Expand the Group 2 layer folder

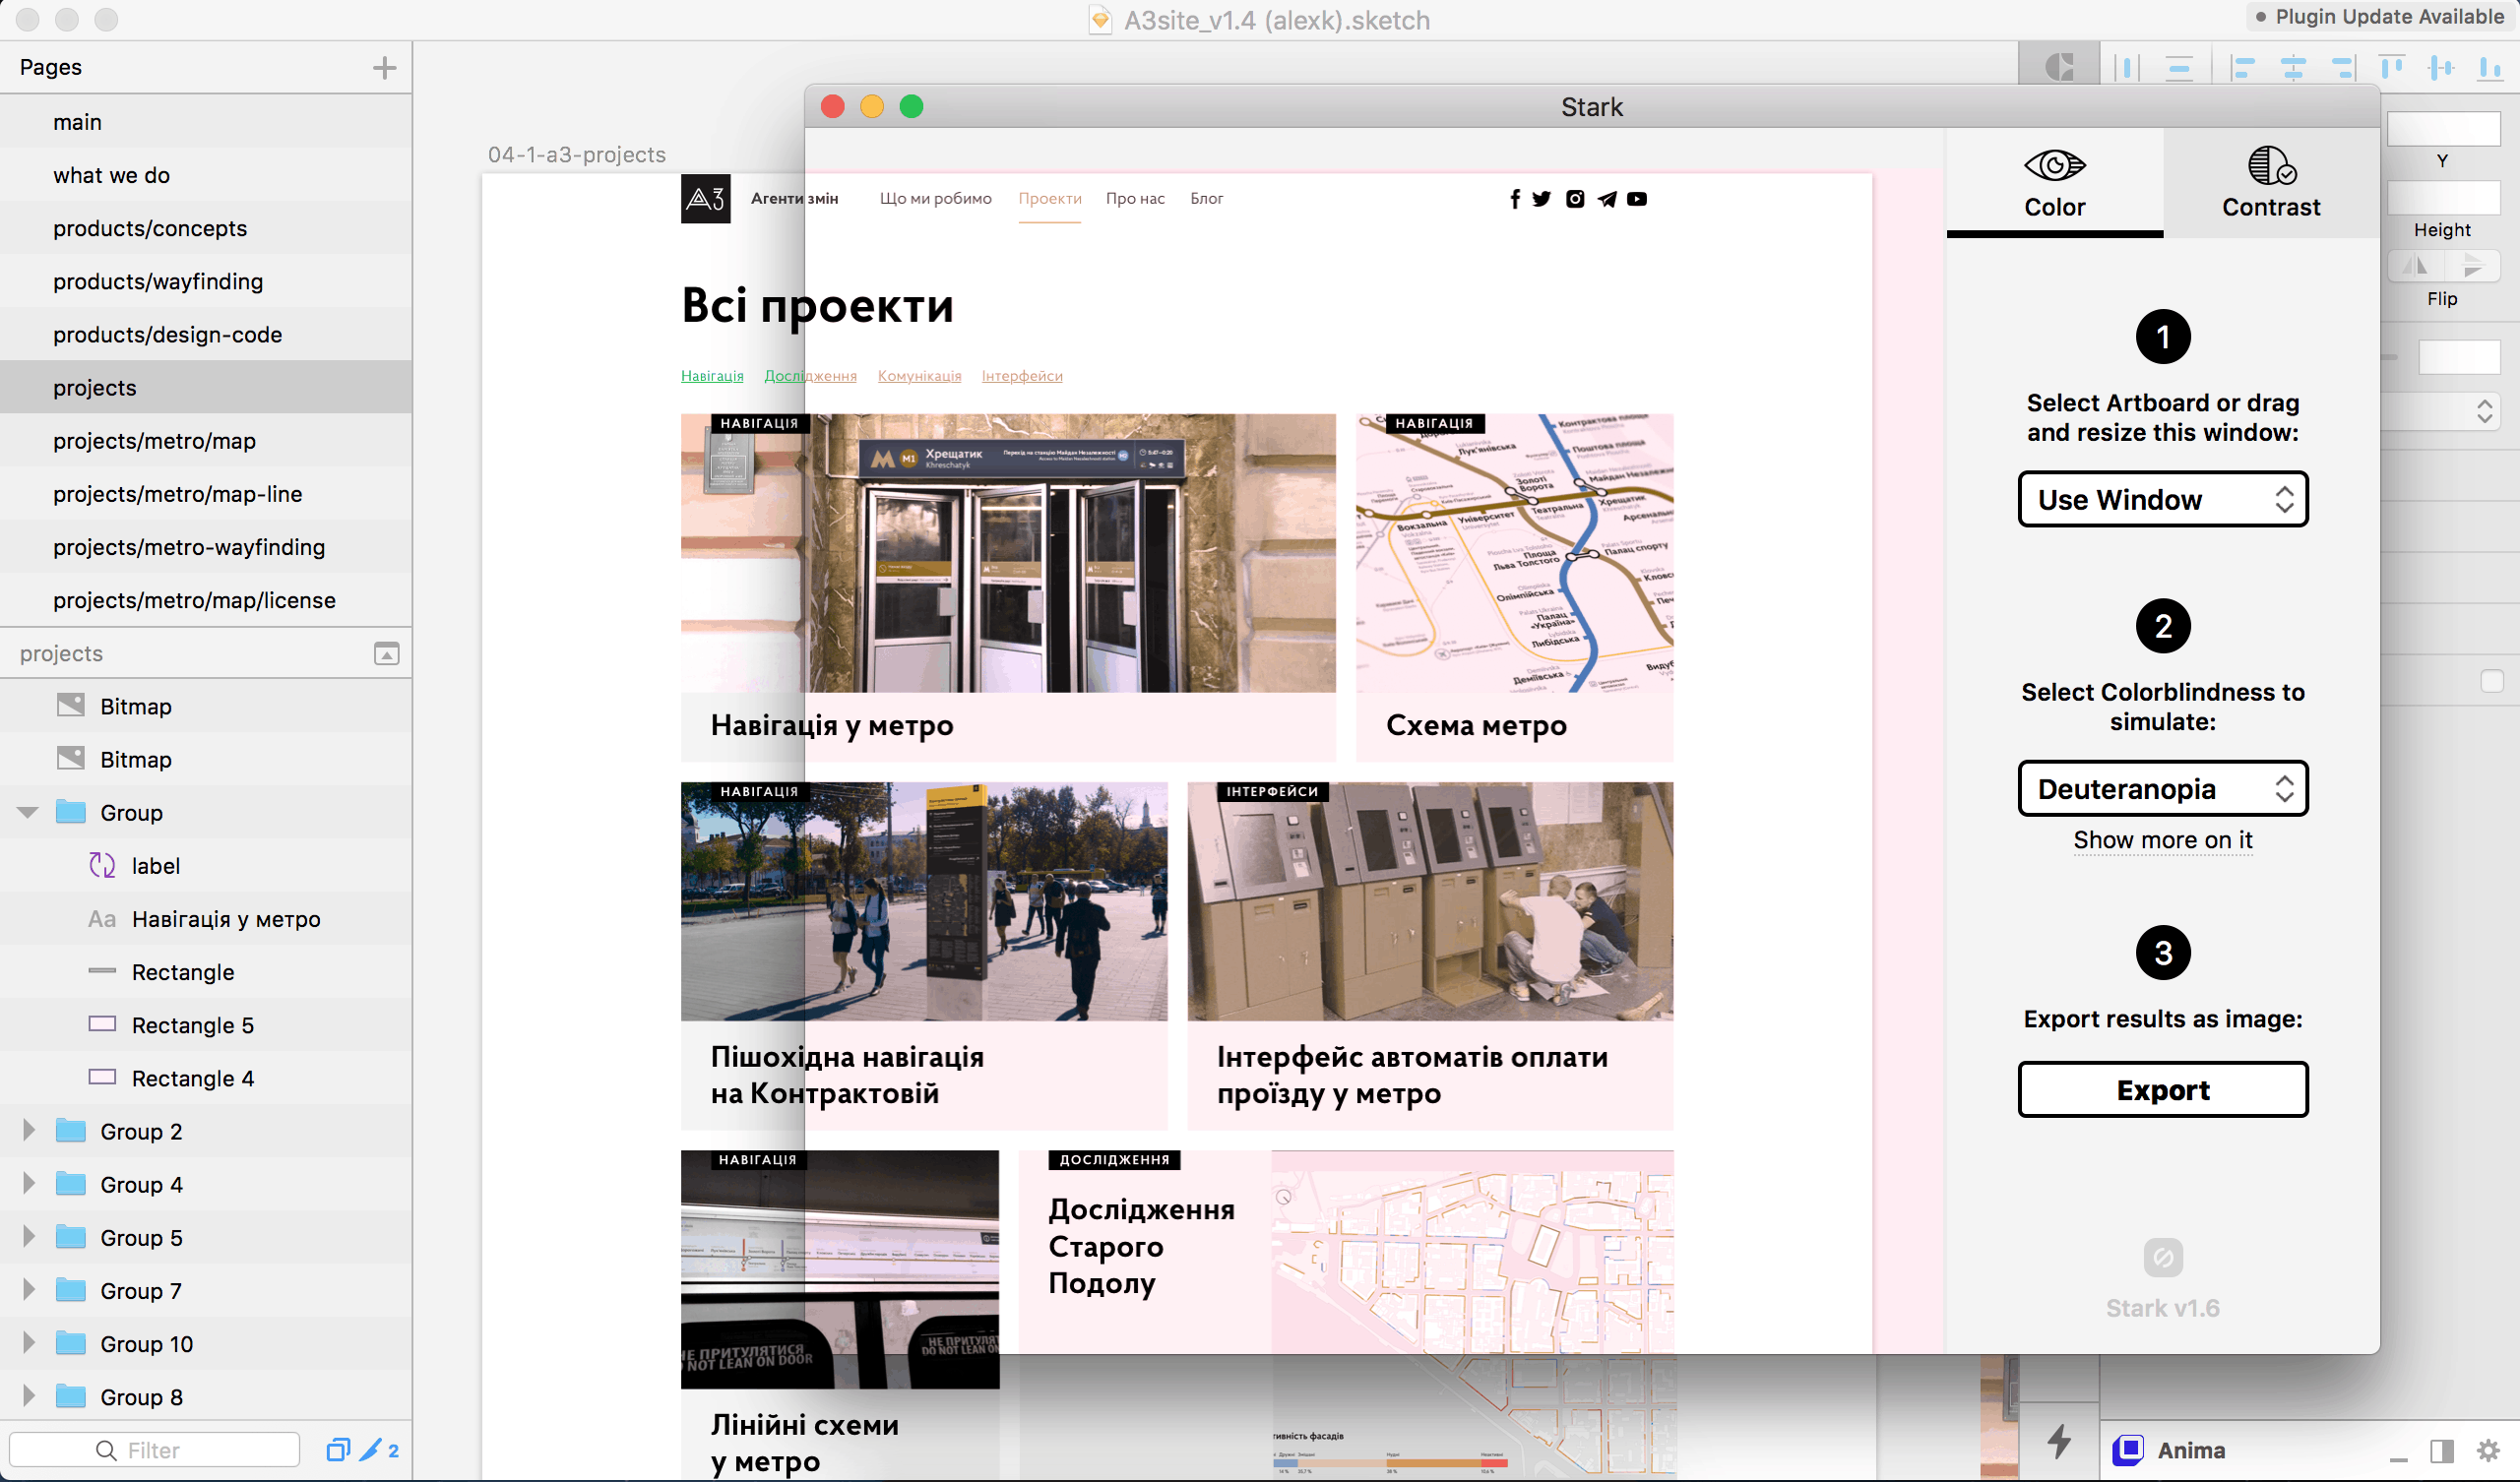click(x=28, y=1130)
